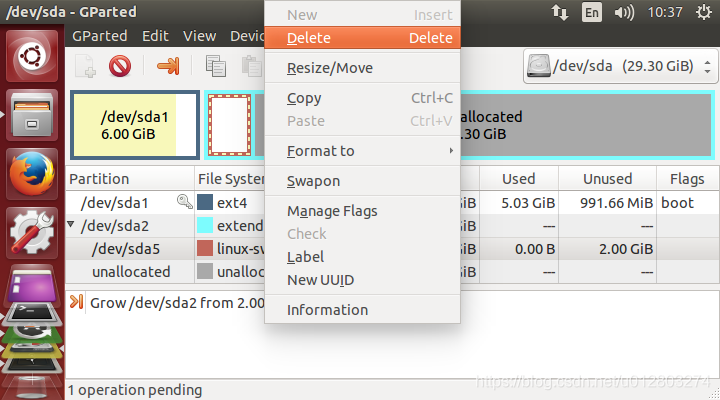Launch Firefox from the launcher

point(32,174)
